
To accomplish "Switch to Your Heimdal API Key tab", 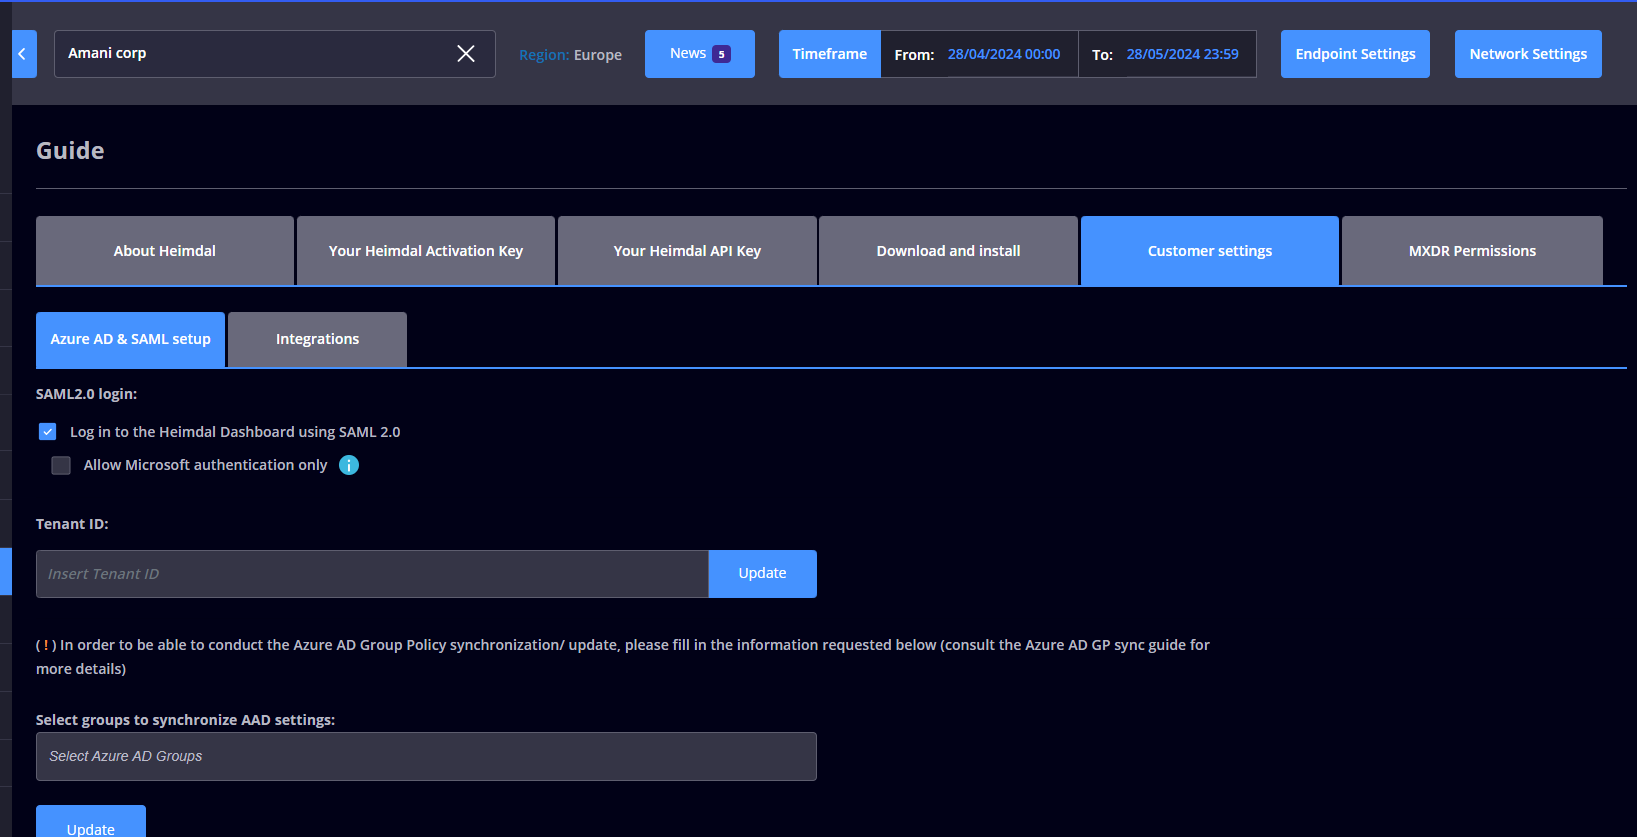I will [687, 251].
